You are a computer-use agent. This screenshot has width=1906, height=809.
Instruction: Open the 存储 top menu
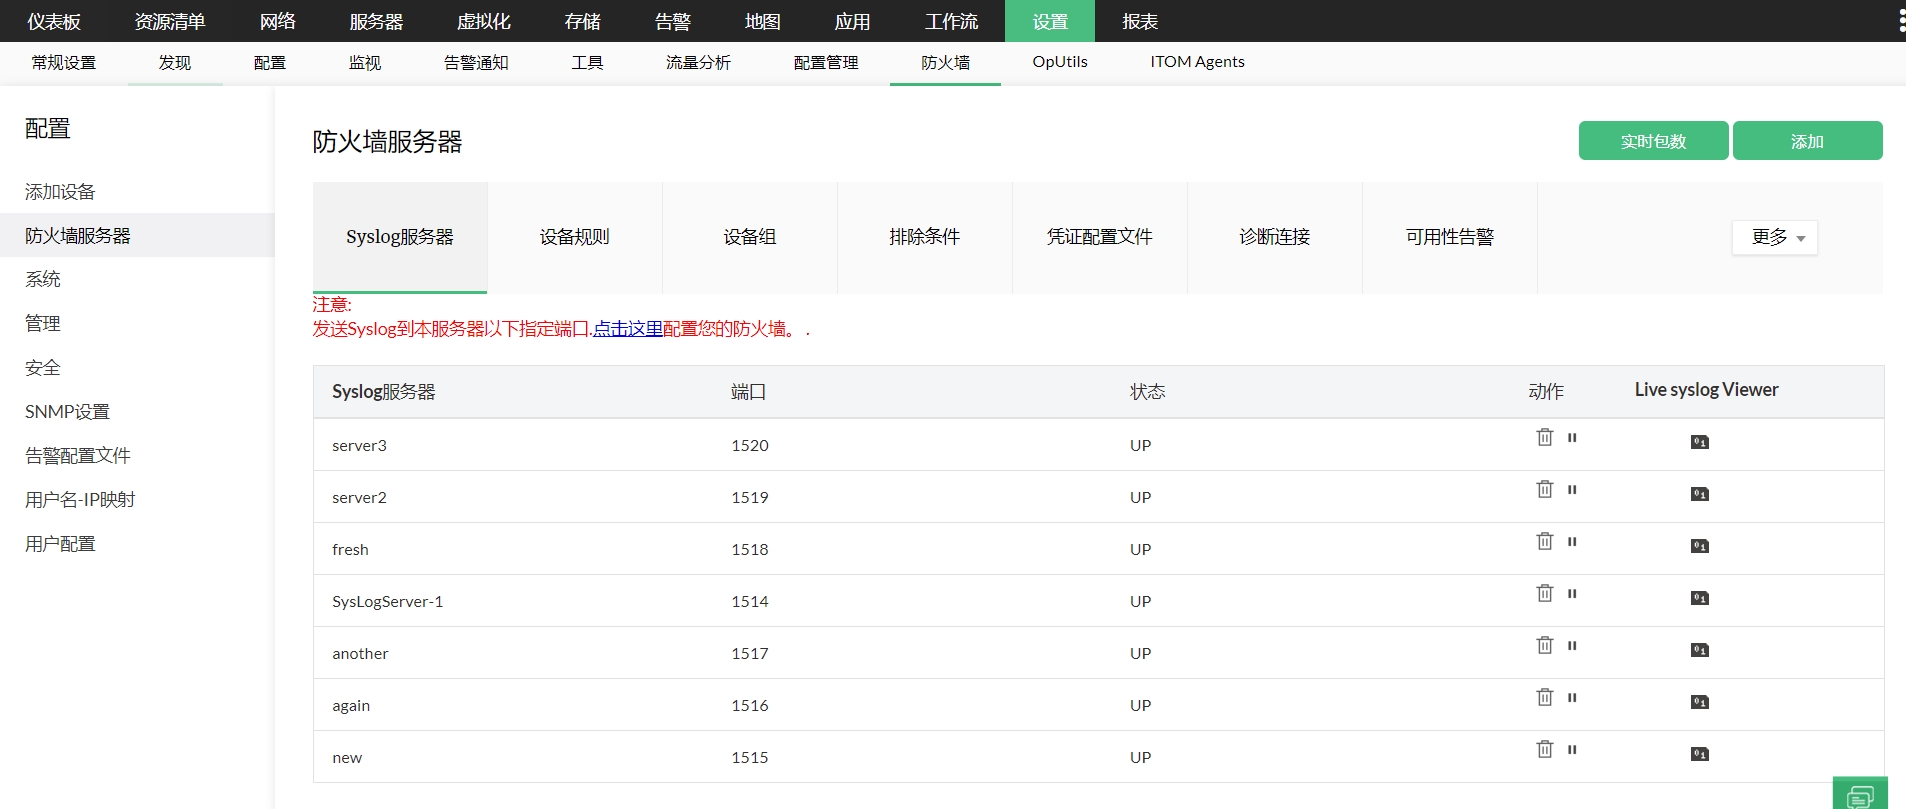click(x=583, y=21)
